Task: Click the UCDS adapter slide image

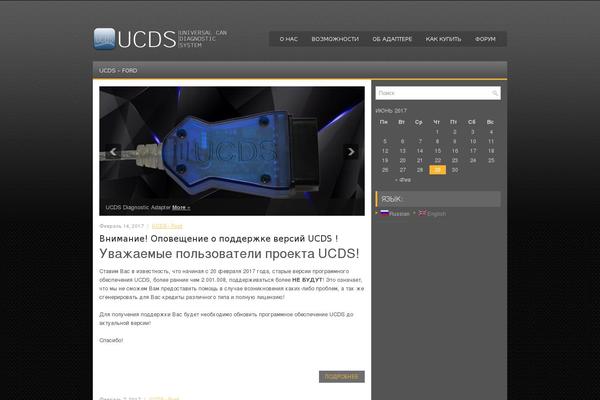Action: (232, 151)
